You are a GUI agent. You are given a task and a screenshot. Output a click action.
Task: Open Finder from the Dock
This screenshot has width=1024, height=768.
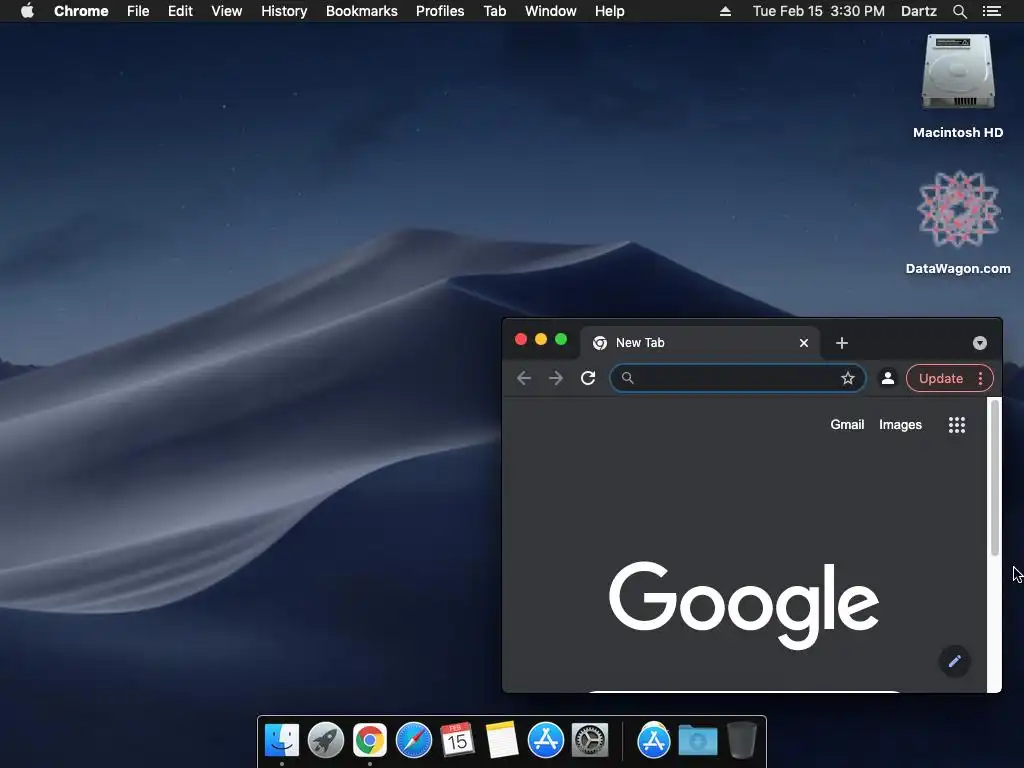tap(282, 740)
